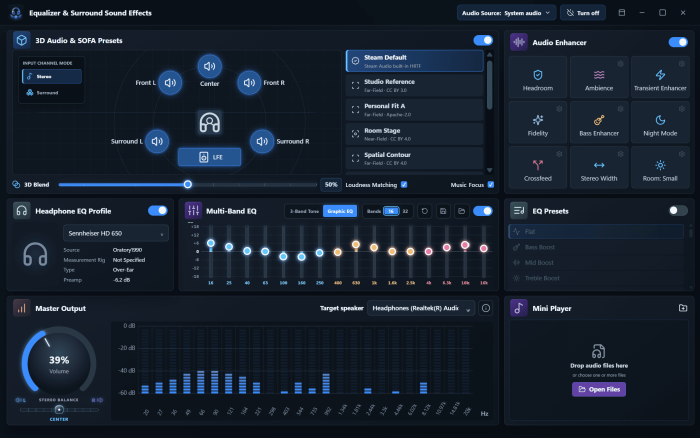Select 32 bands option
Viewport: 700px width, 438px height.
pos(405,211)
